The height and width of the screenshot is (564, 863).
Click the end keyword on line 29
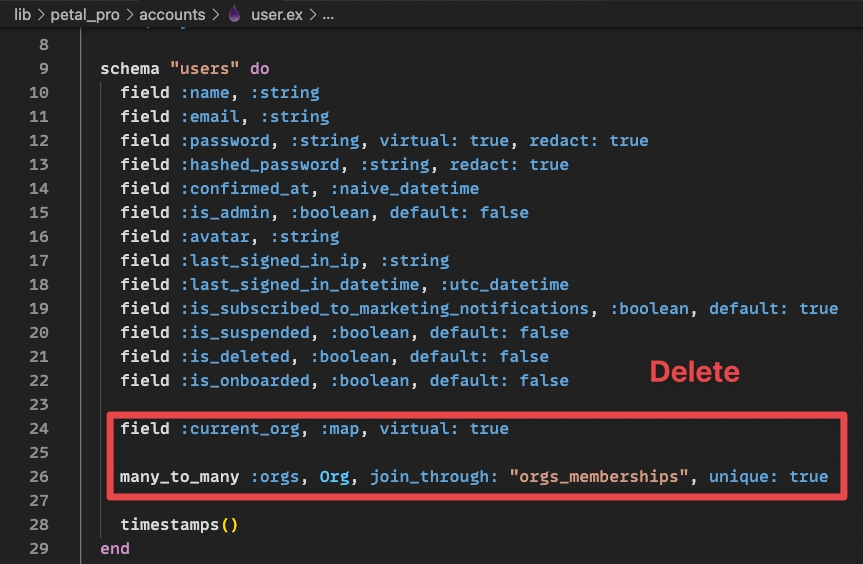pos(115,549)
